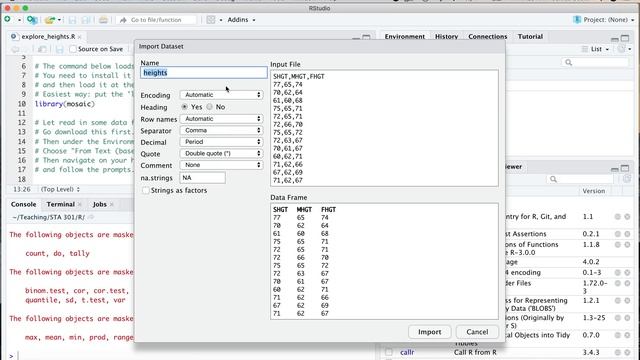Screen dimensions: 640x360
Task: Close the Jobs tab
Action: tap(111, 204)
